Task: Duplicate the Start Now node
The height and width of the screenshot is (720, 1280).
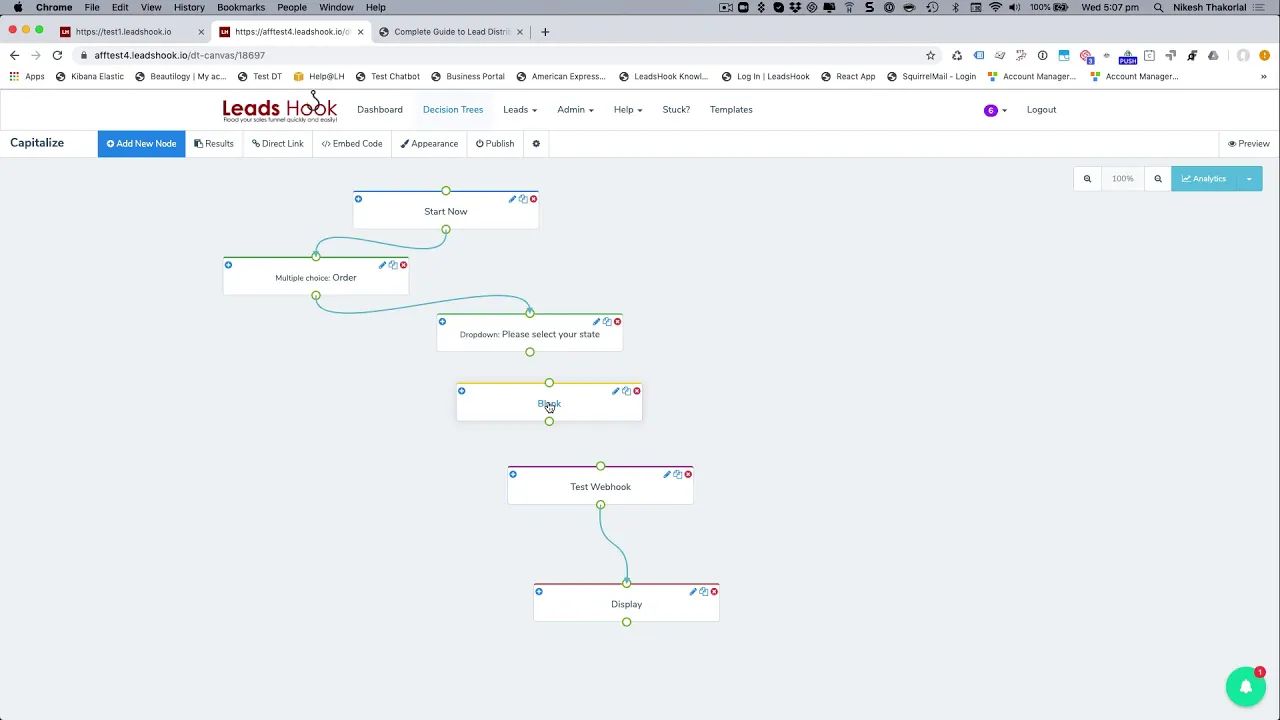Action: click(523, 199)
